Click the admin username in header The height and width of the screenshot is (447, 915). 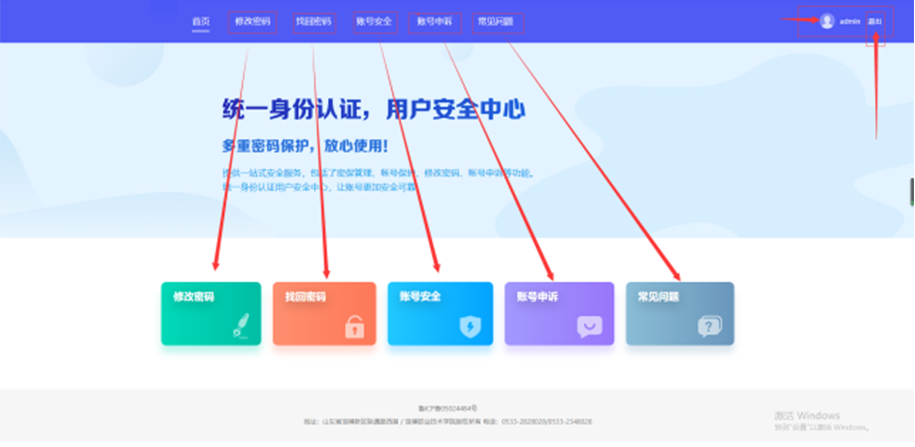[850, 21]
